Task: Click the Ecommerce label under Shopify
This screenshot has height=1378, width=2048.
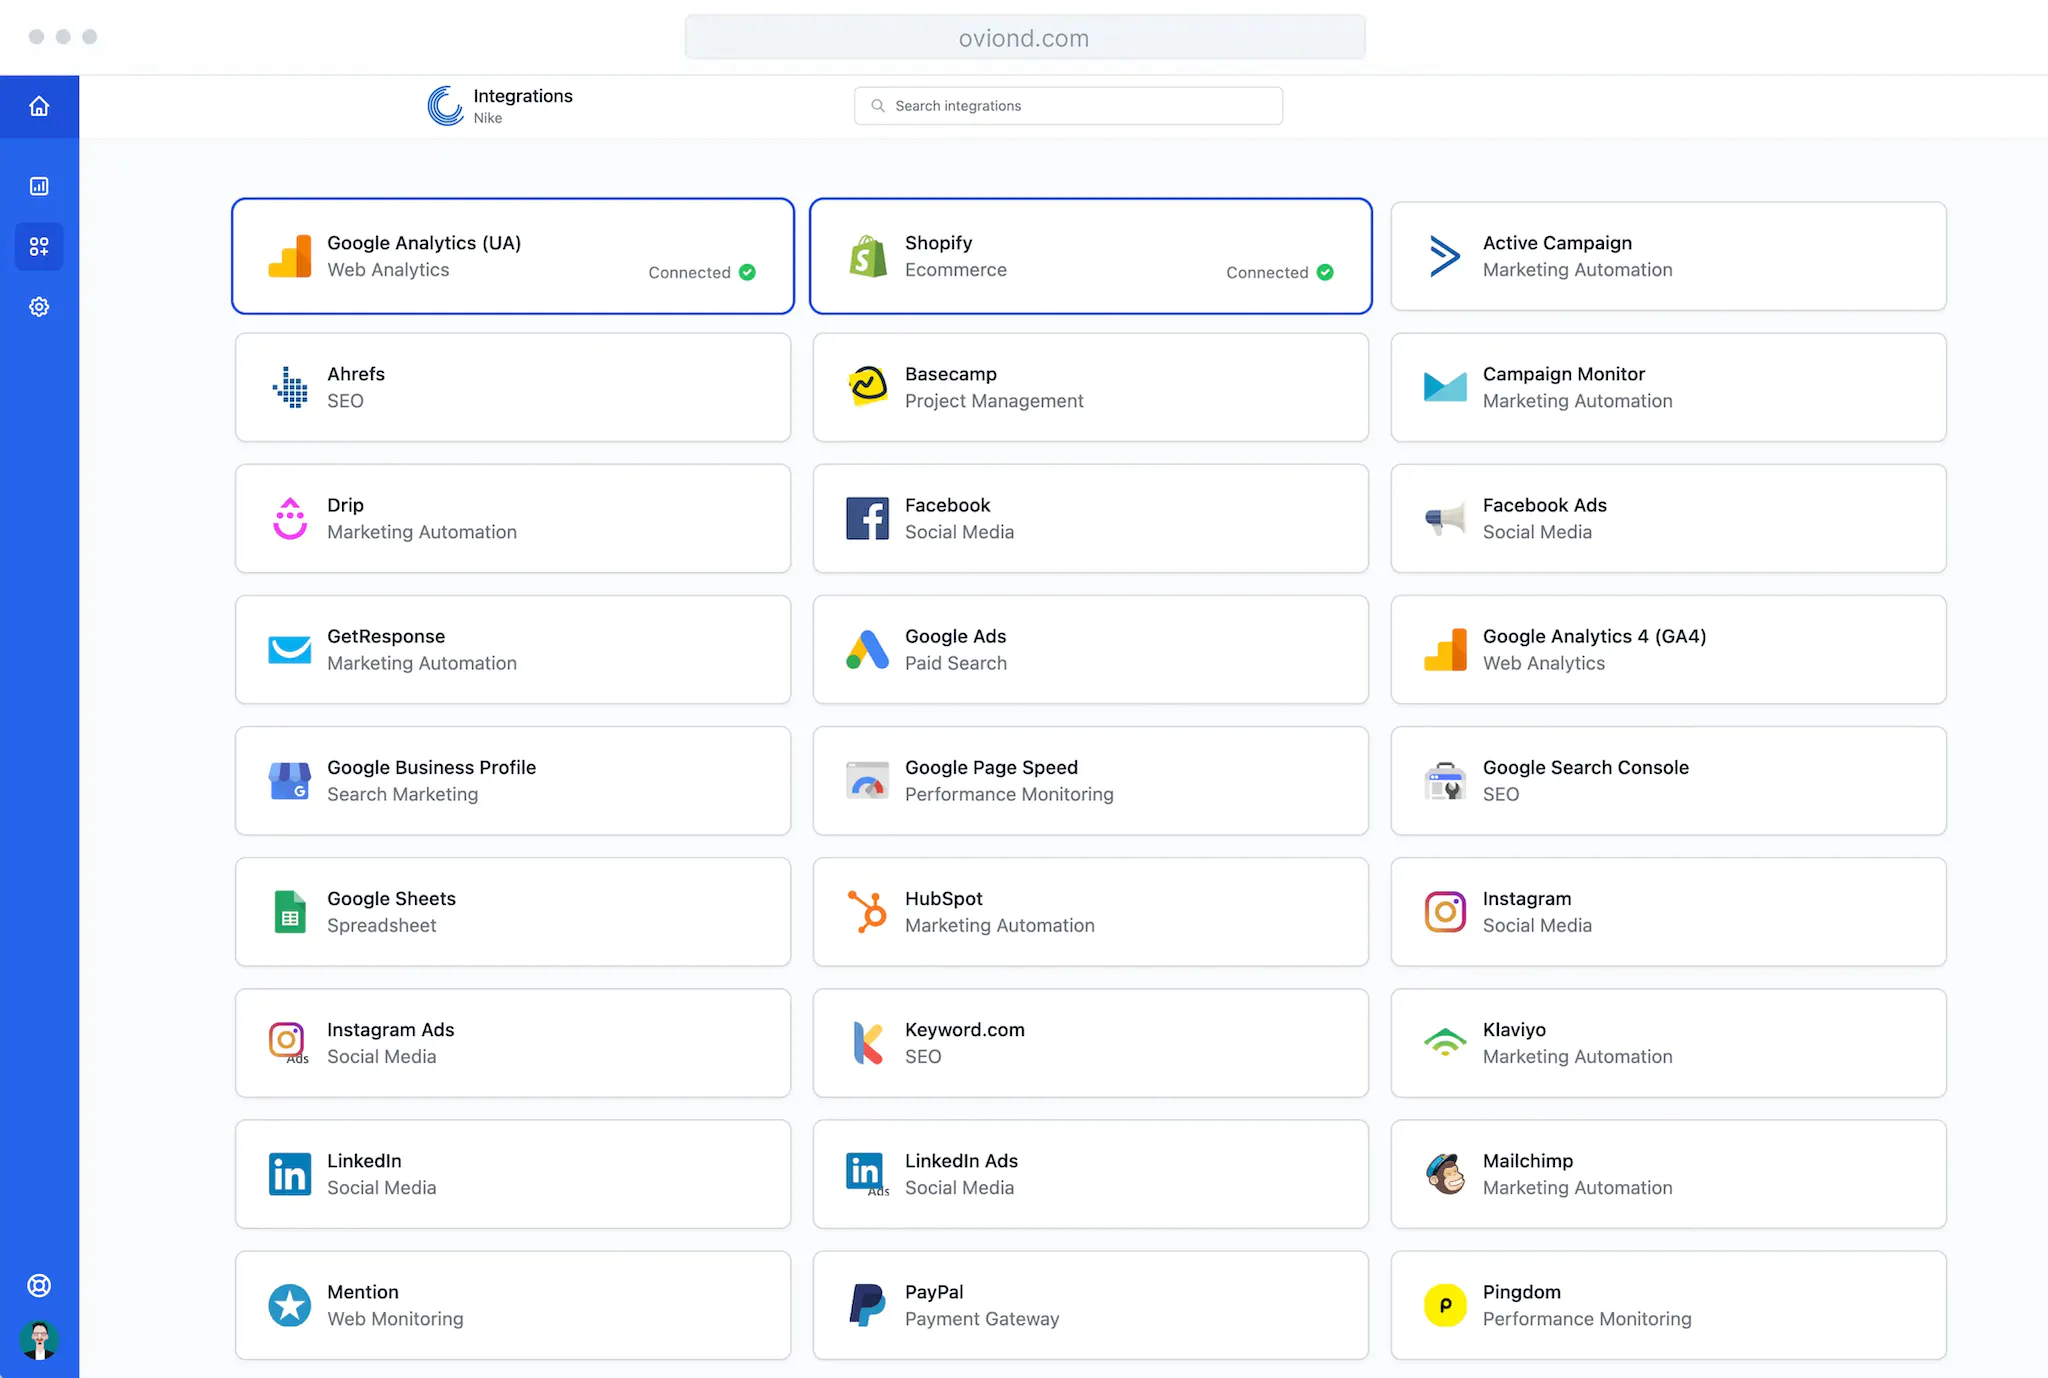Action: pyautogui.click(x=955, y=270)
